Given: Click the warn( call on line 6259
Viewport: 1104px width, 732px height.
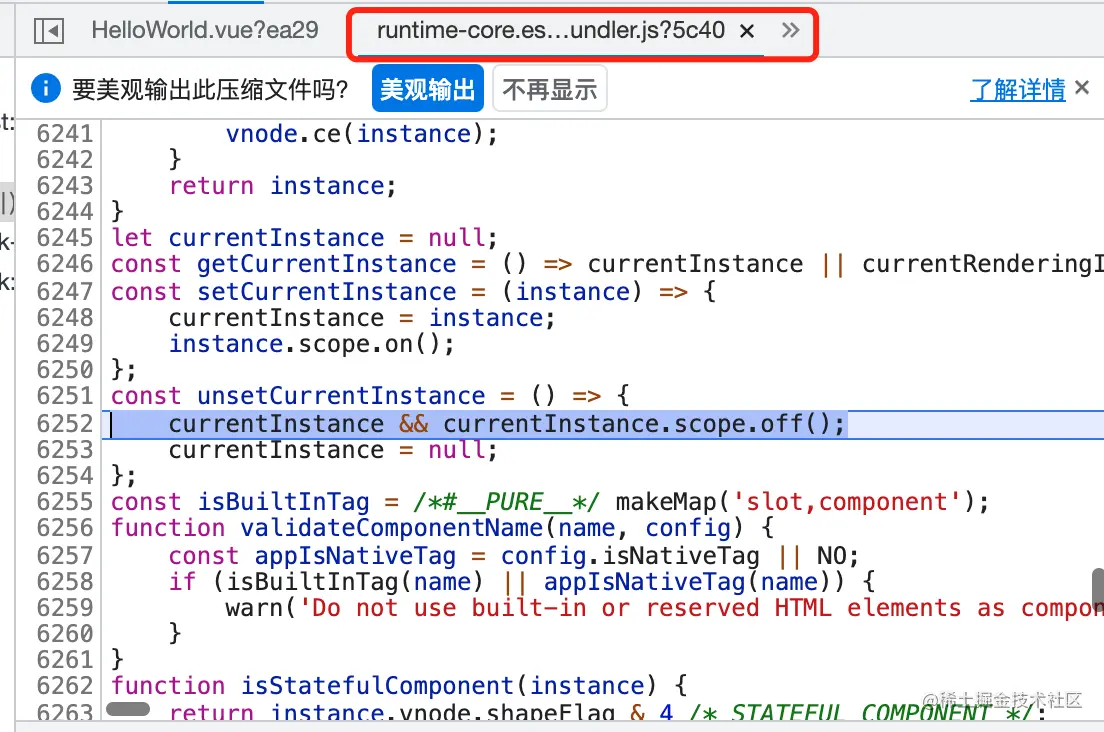Looking at the screenshot, I should coord(261,608).
